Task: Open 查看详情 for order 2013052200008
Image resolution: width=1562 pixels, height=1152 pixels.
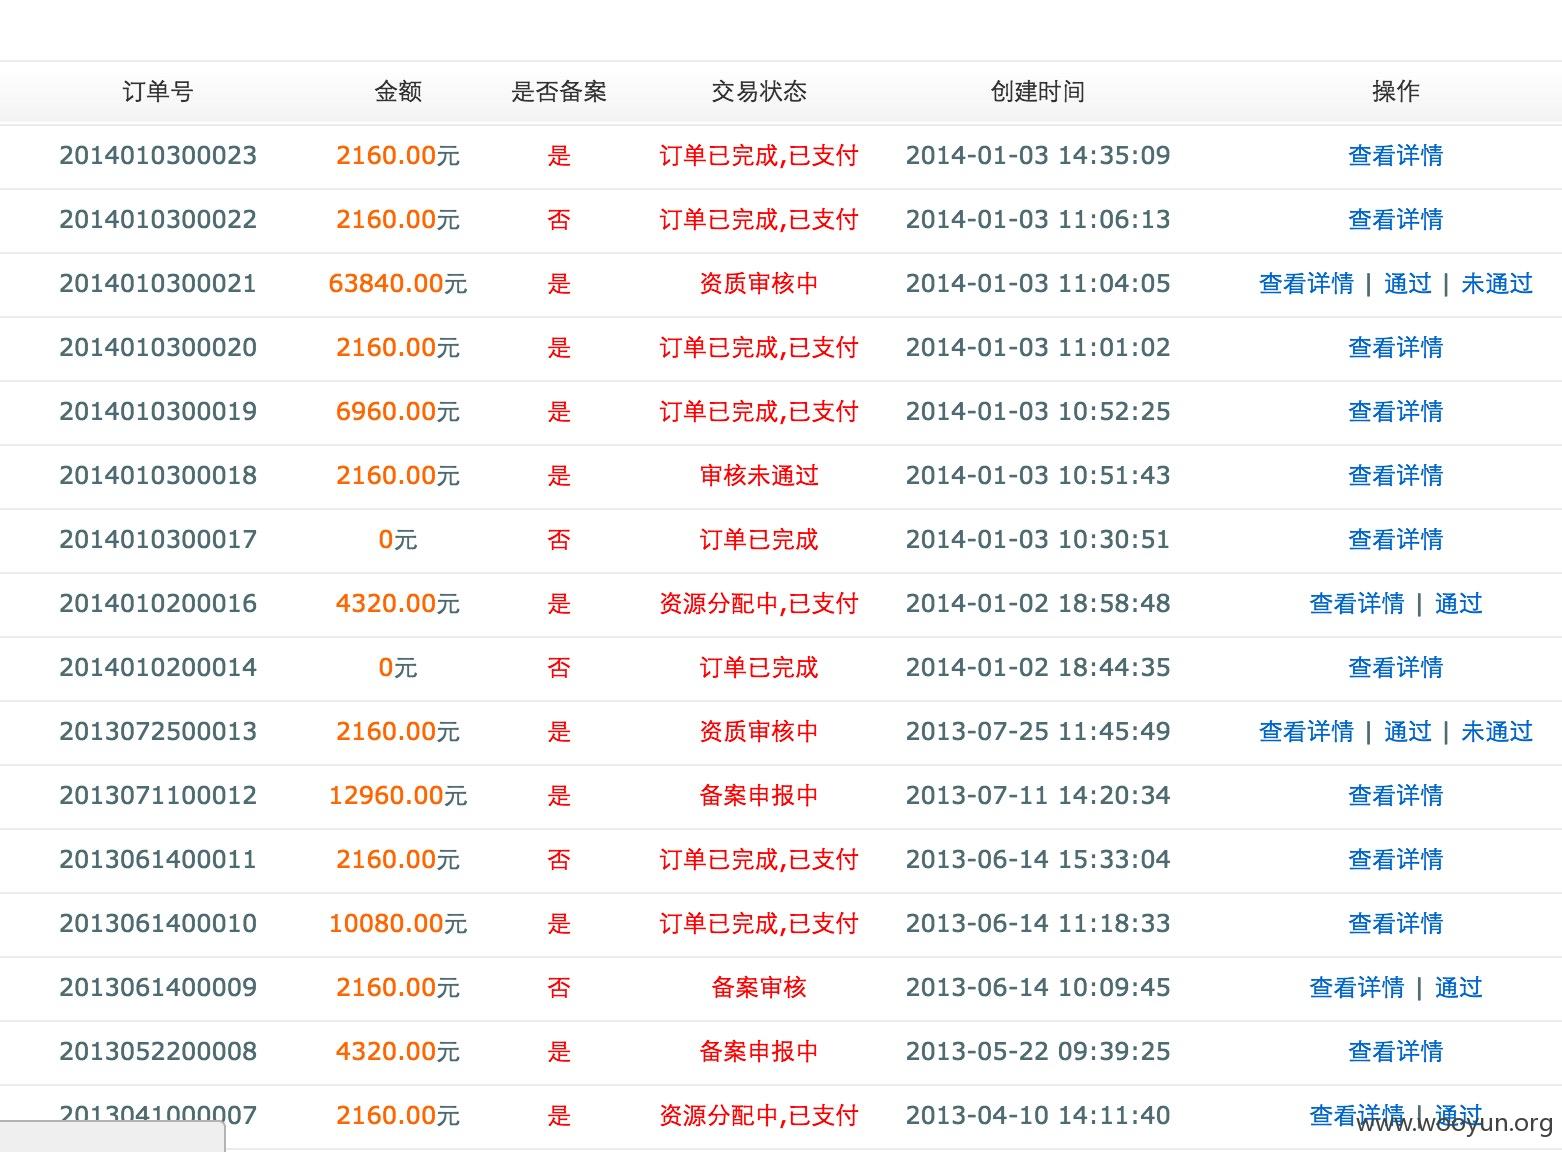Action: (1395, 1052)
